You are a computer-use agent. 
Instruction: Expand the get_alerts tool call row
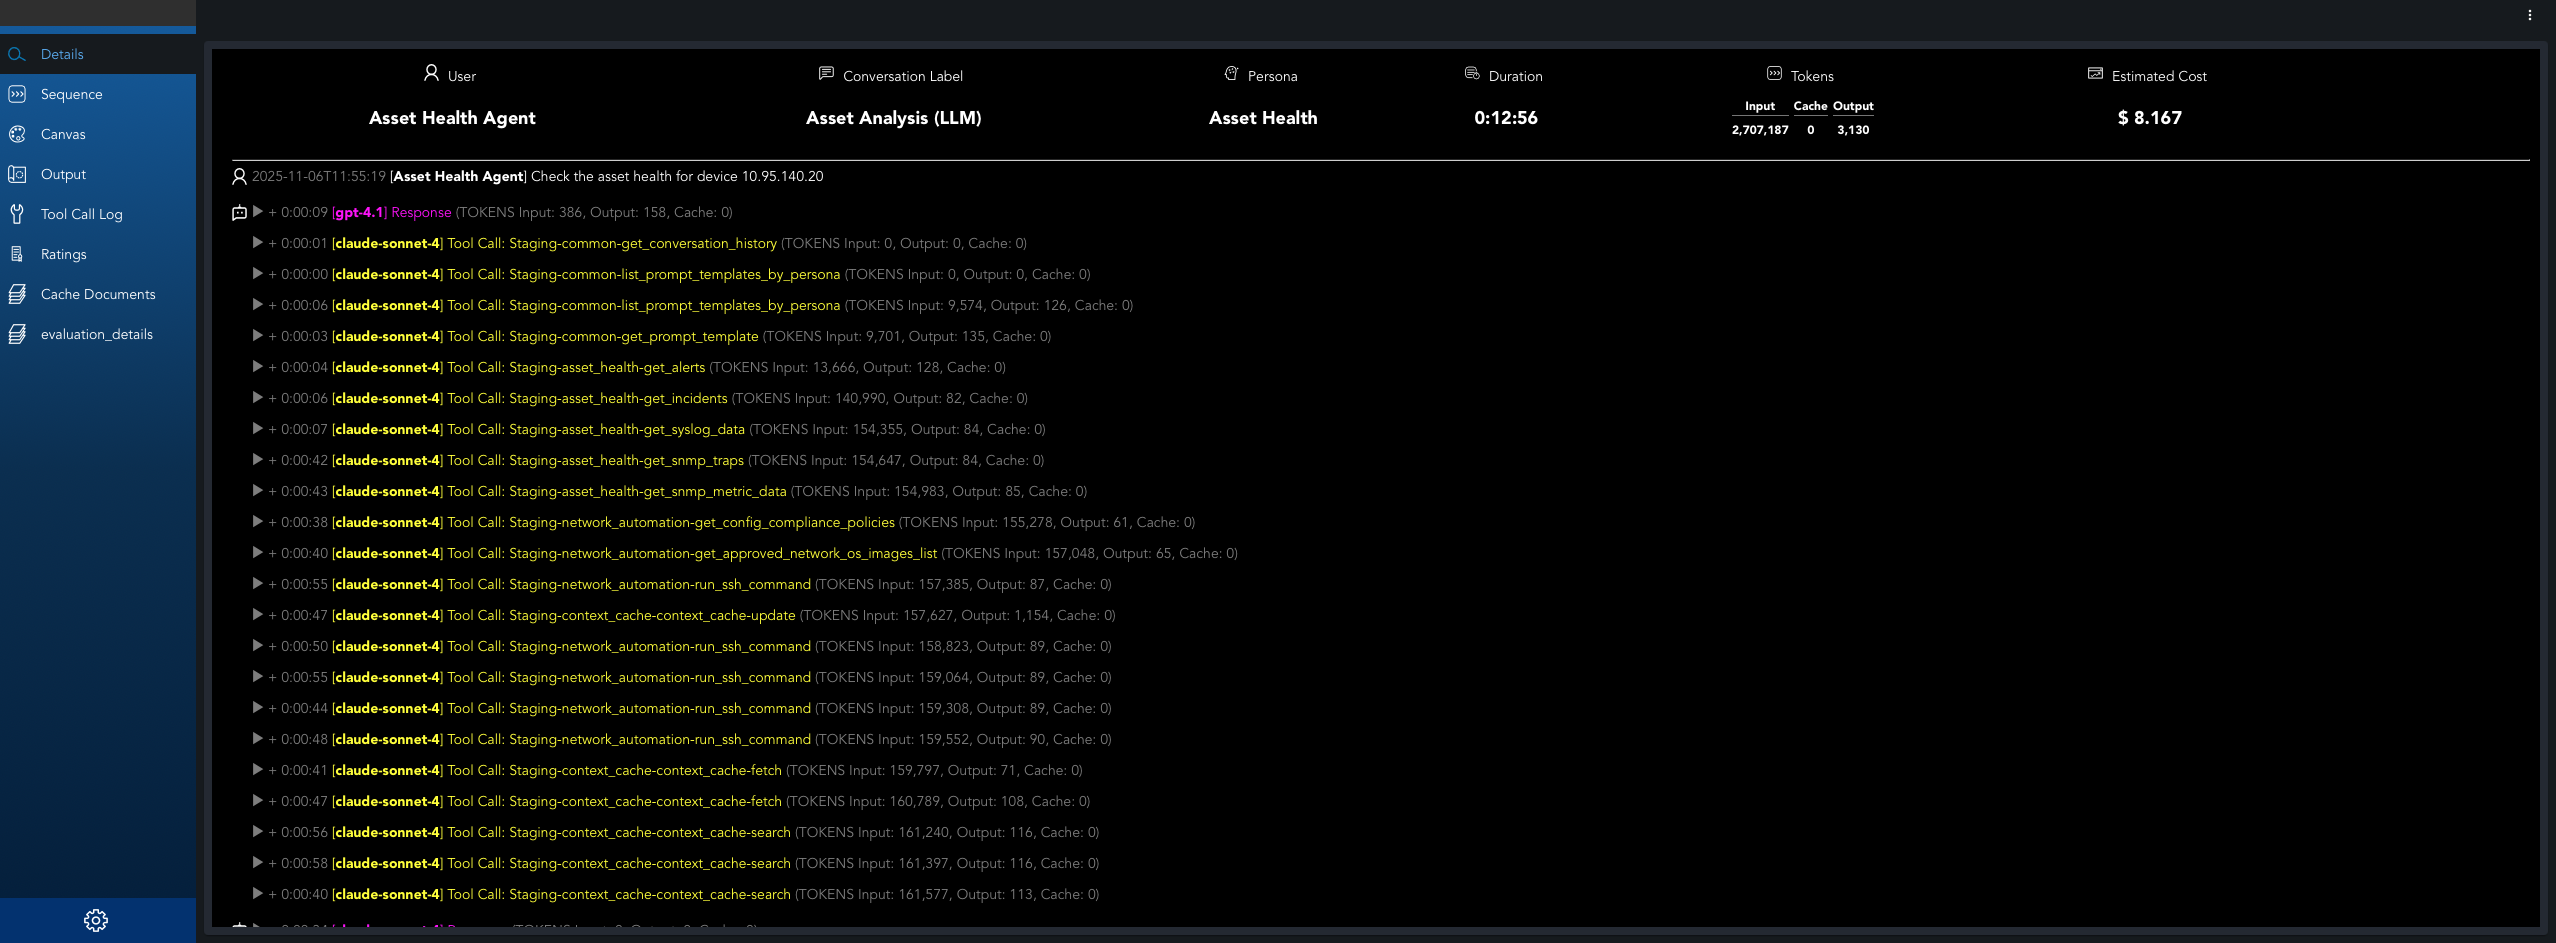coord(257,367)
